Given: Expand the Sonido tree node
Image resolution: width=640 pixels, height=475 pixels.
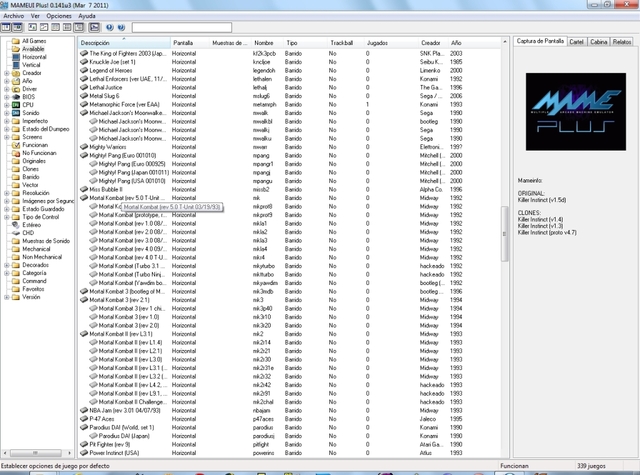Looking at the screenshot, I should [7, 113].
